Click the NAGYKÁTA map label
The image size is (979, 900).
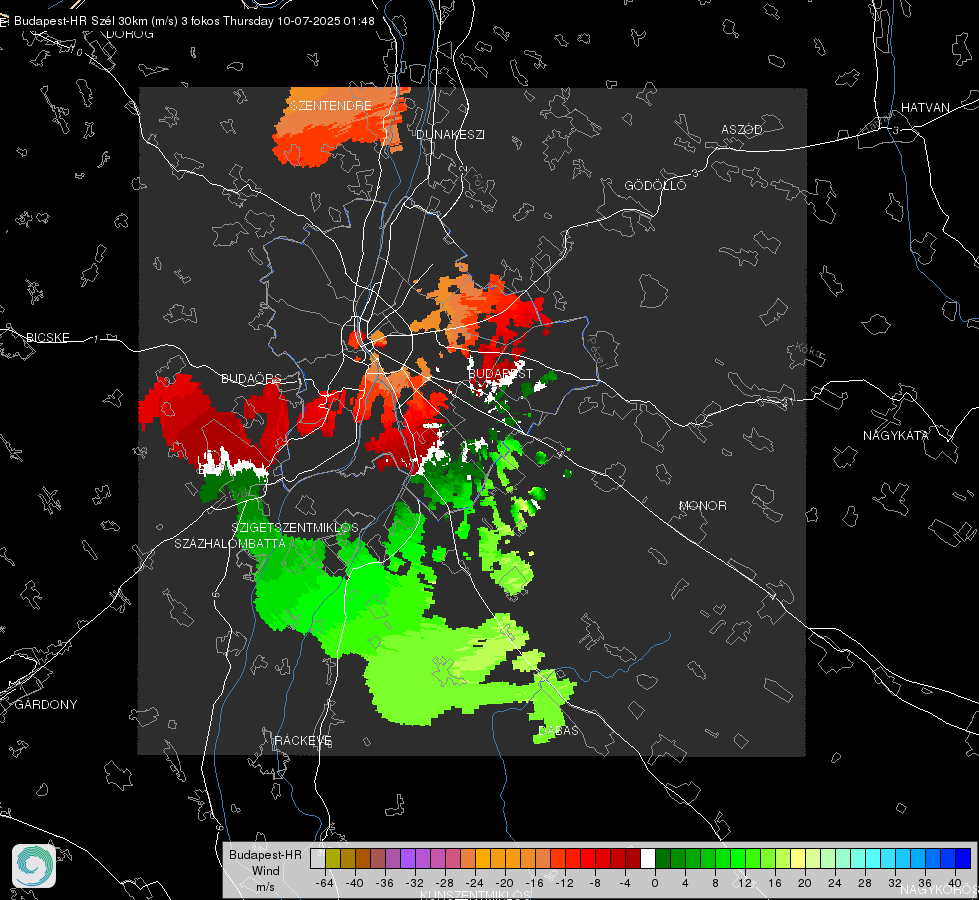[x=895, y=435]
